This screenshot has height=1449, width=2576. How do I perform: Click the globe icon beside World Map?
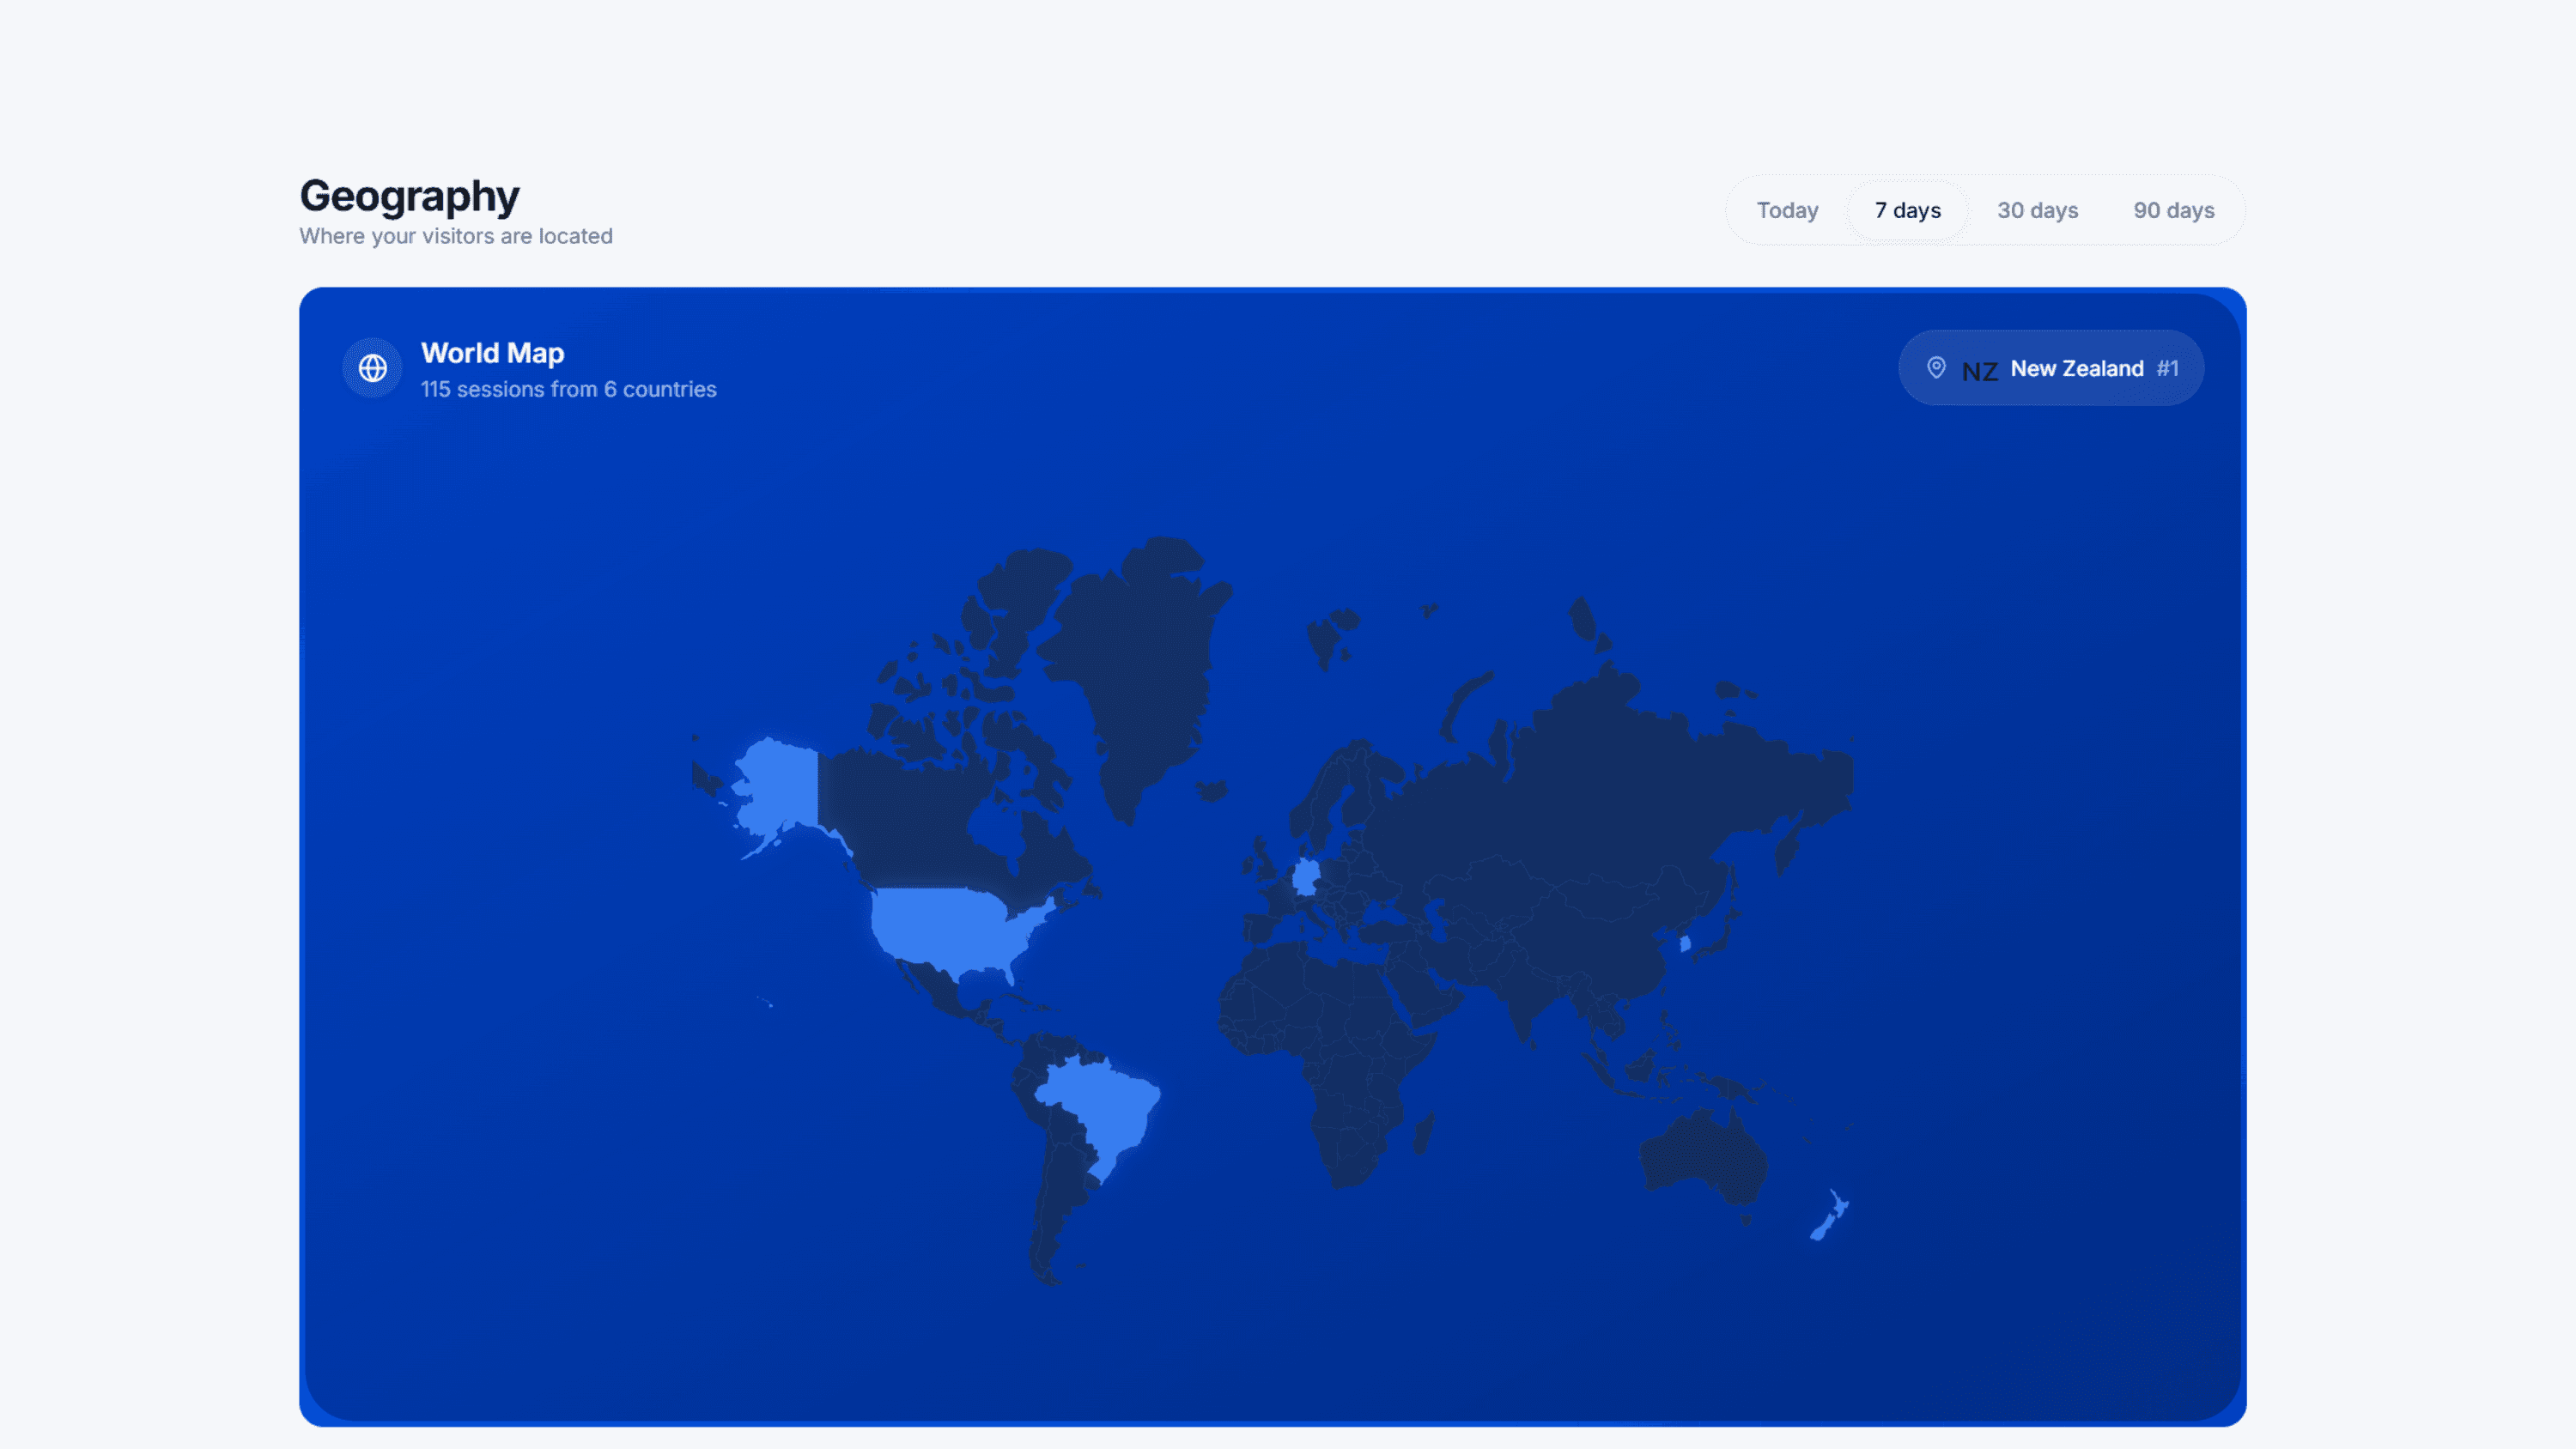point(372,368)
